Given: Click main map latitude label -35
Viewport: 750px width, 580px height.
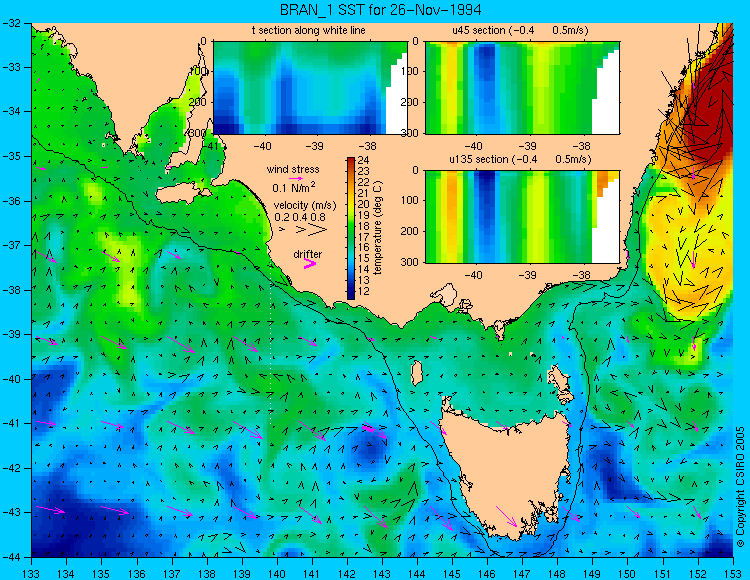Looking at the screenshot, I should click(x=11, y=156).
